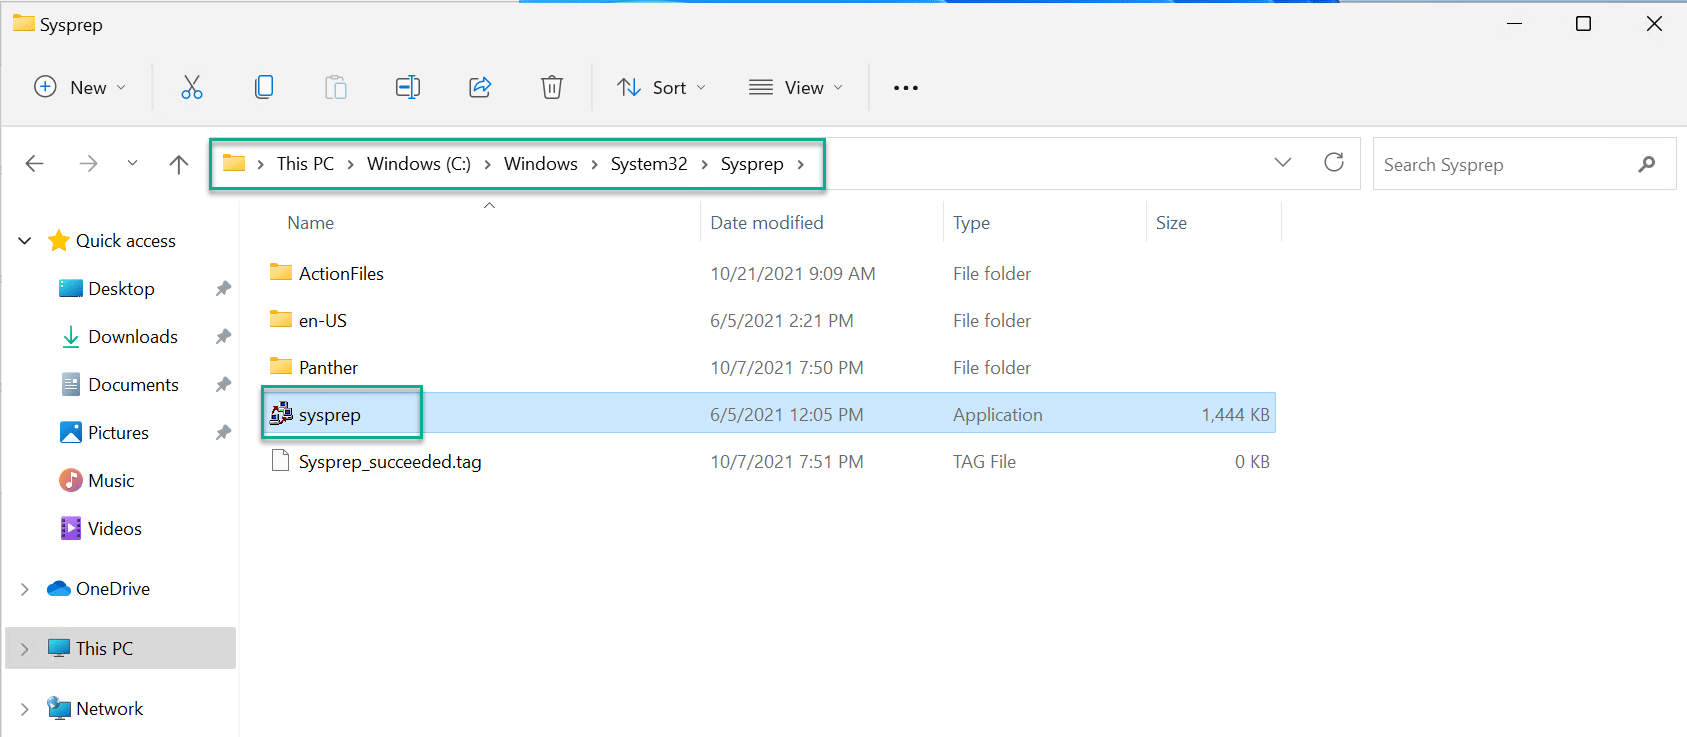The height and width of the screenshot is (737, 1687).
Task: Click the Sysprep breadcrumb segment
Action: click(x=752, y=164)
